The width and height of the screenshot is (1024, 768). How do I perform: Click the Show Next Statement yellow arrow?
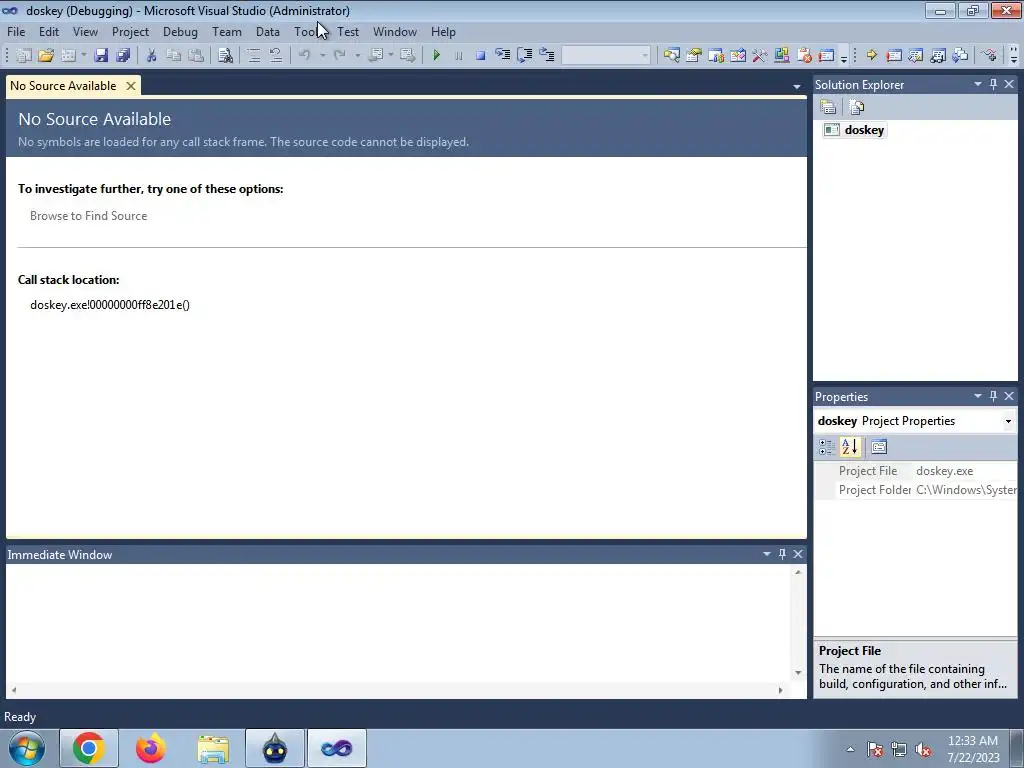pos(871,56)
